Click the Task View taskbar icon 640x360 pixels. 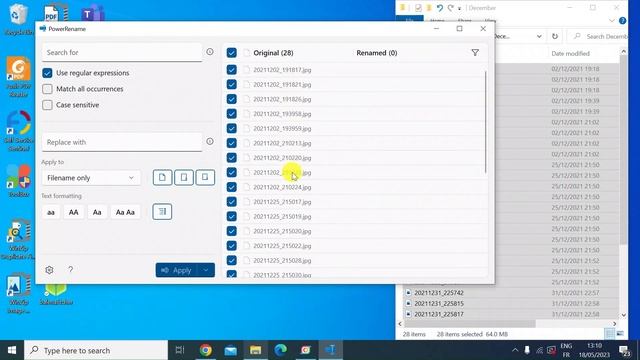point(180,350)
